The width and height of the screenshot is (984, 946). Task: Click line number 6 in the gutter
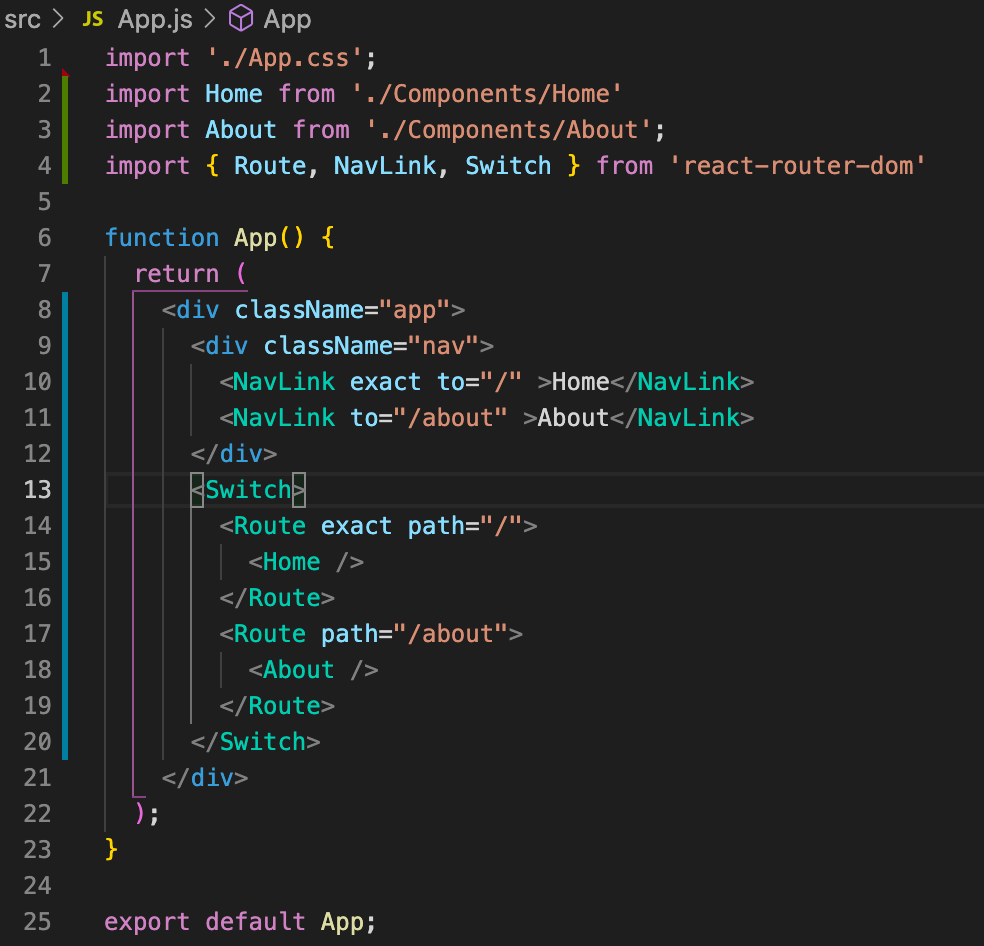[44, 238]
